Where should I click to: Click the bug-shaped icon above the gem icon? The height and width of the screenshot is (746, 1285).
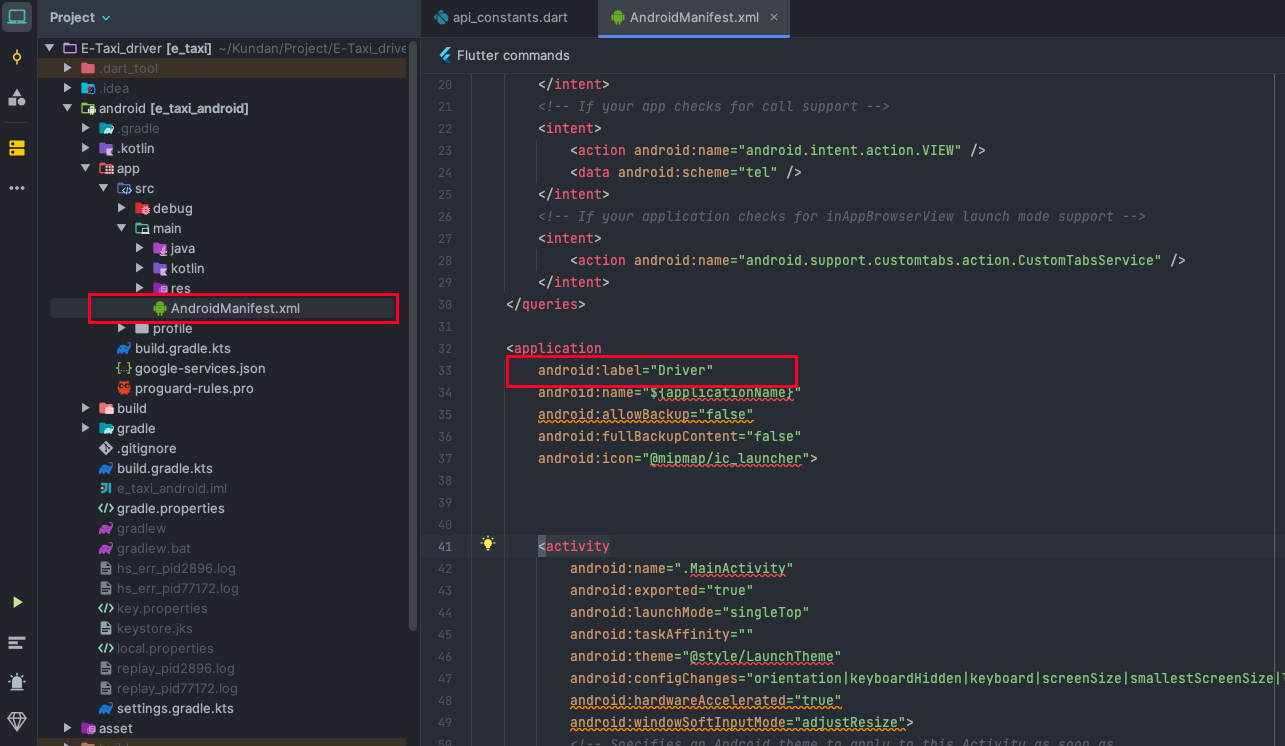17,682
